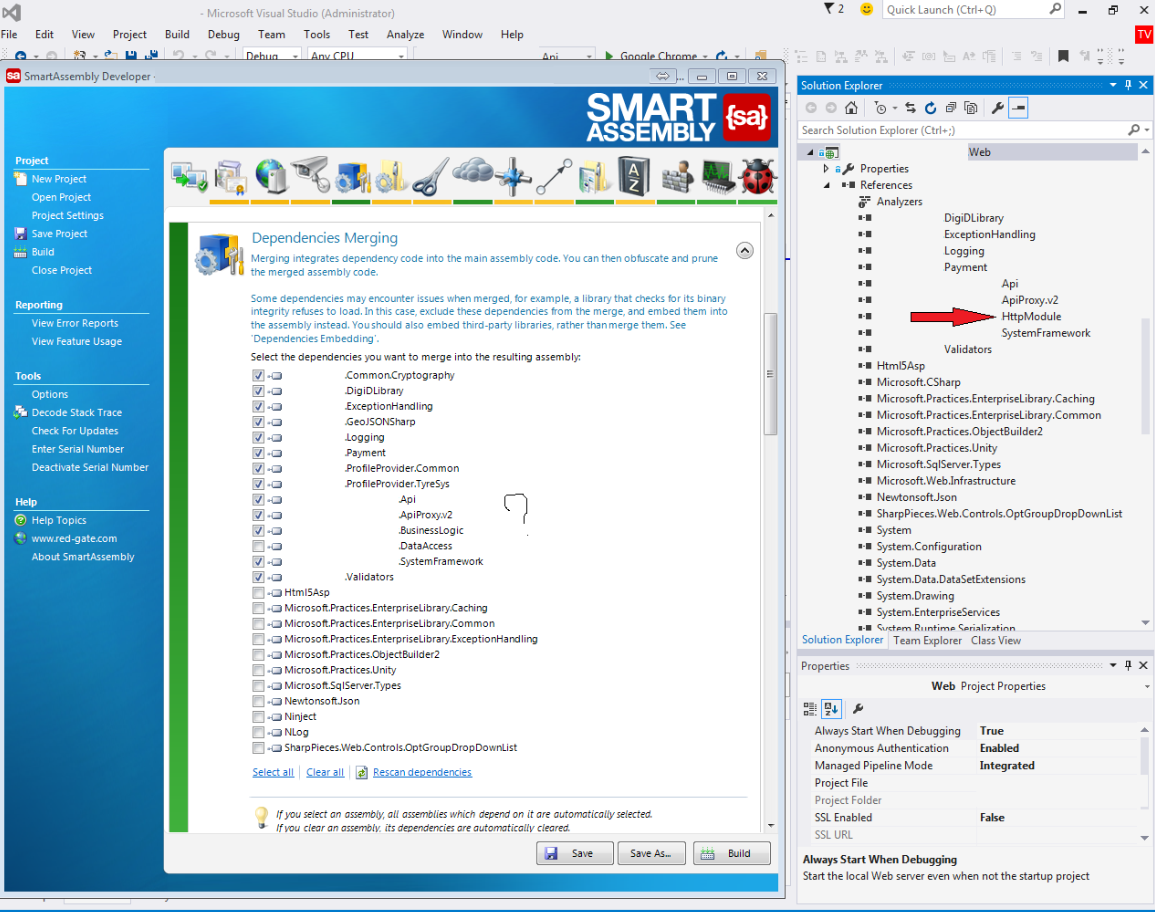Open the ladybug debugging icon

tap(757, 176)
